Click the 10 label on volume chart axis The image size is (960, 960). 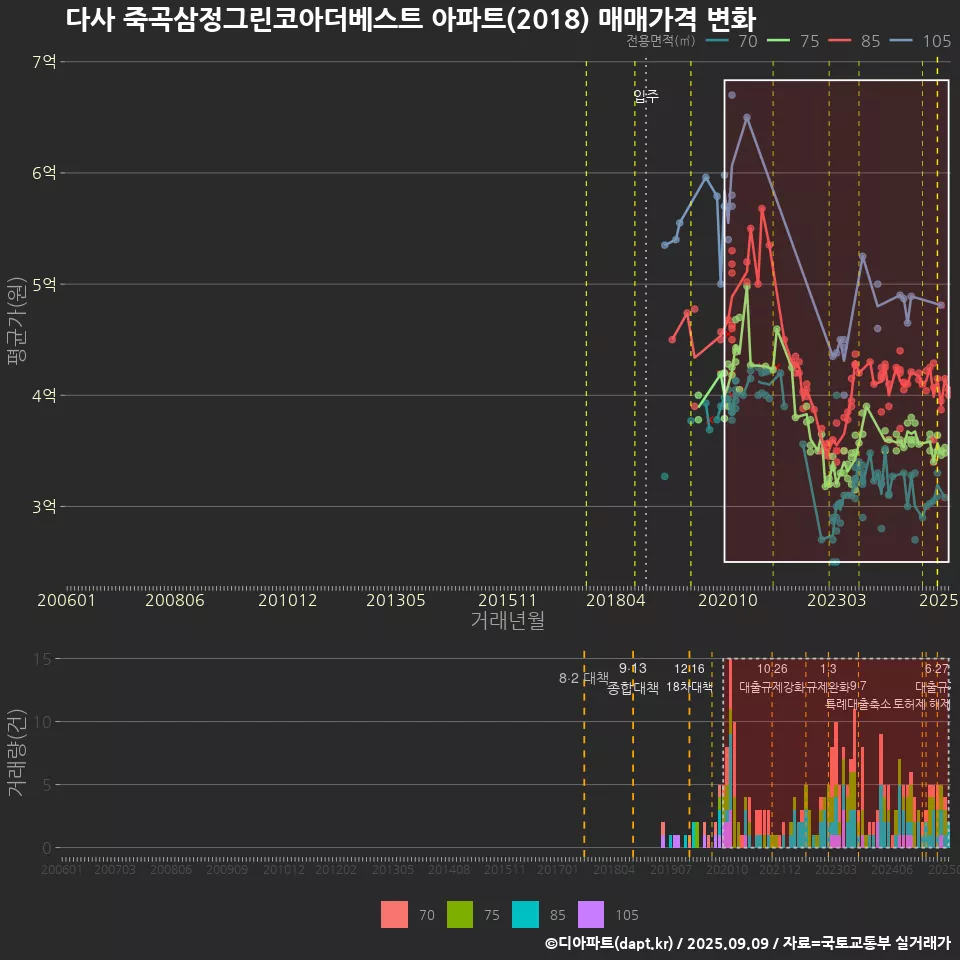[x=43, y=722]
